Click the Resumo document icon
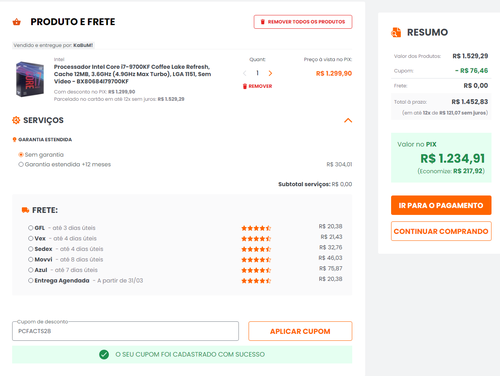Viewport: 500px width, 376px height. pos(396,32)
